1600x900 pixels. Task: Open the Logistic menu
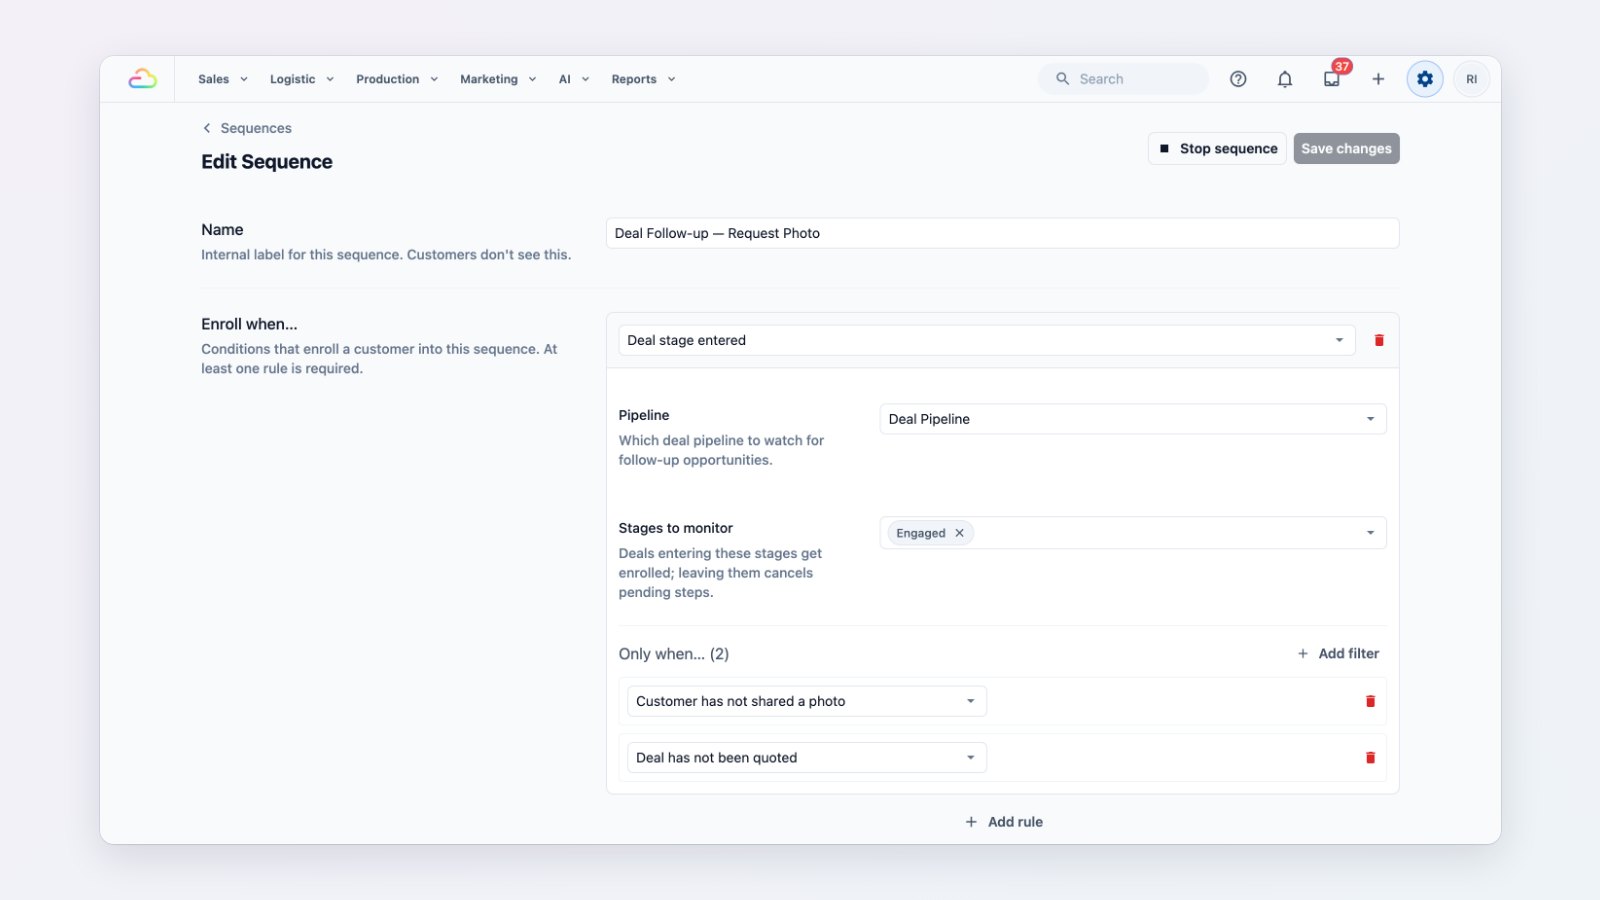(x=302, y=79)
